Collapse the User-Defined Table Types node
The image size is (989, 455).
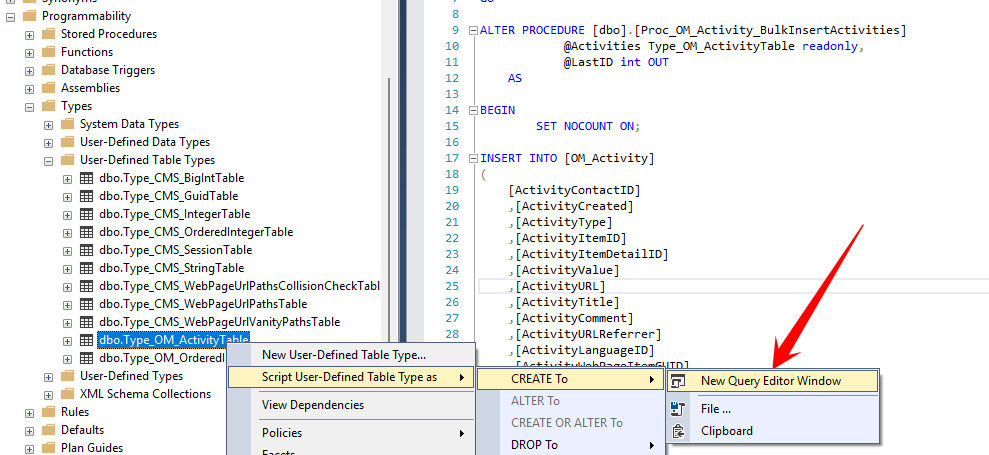[49, 160]
